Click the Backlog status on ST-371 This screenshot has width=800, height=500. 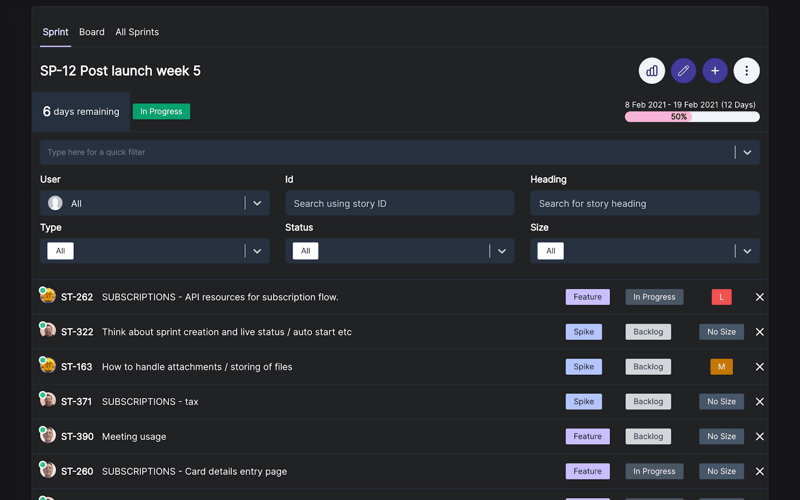tap(648, 402)
